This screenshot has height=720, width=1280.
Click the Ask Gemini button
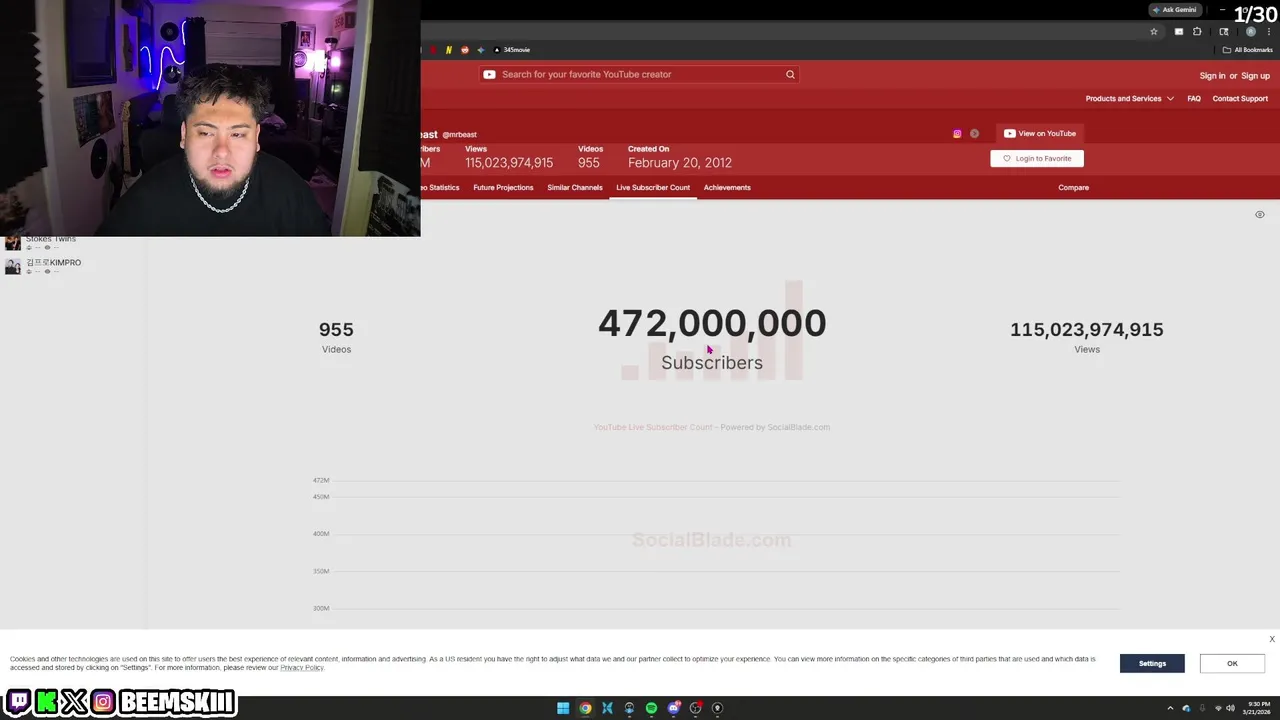pyautogui.click(x=1174, y=10)
